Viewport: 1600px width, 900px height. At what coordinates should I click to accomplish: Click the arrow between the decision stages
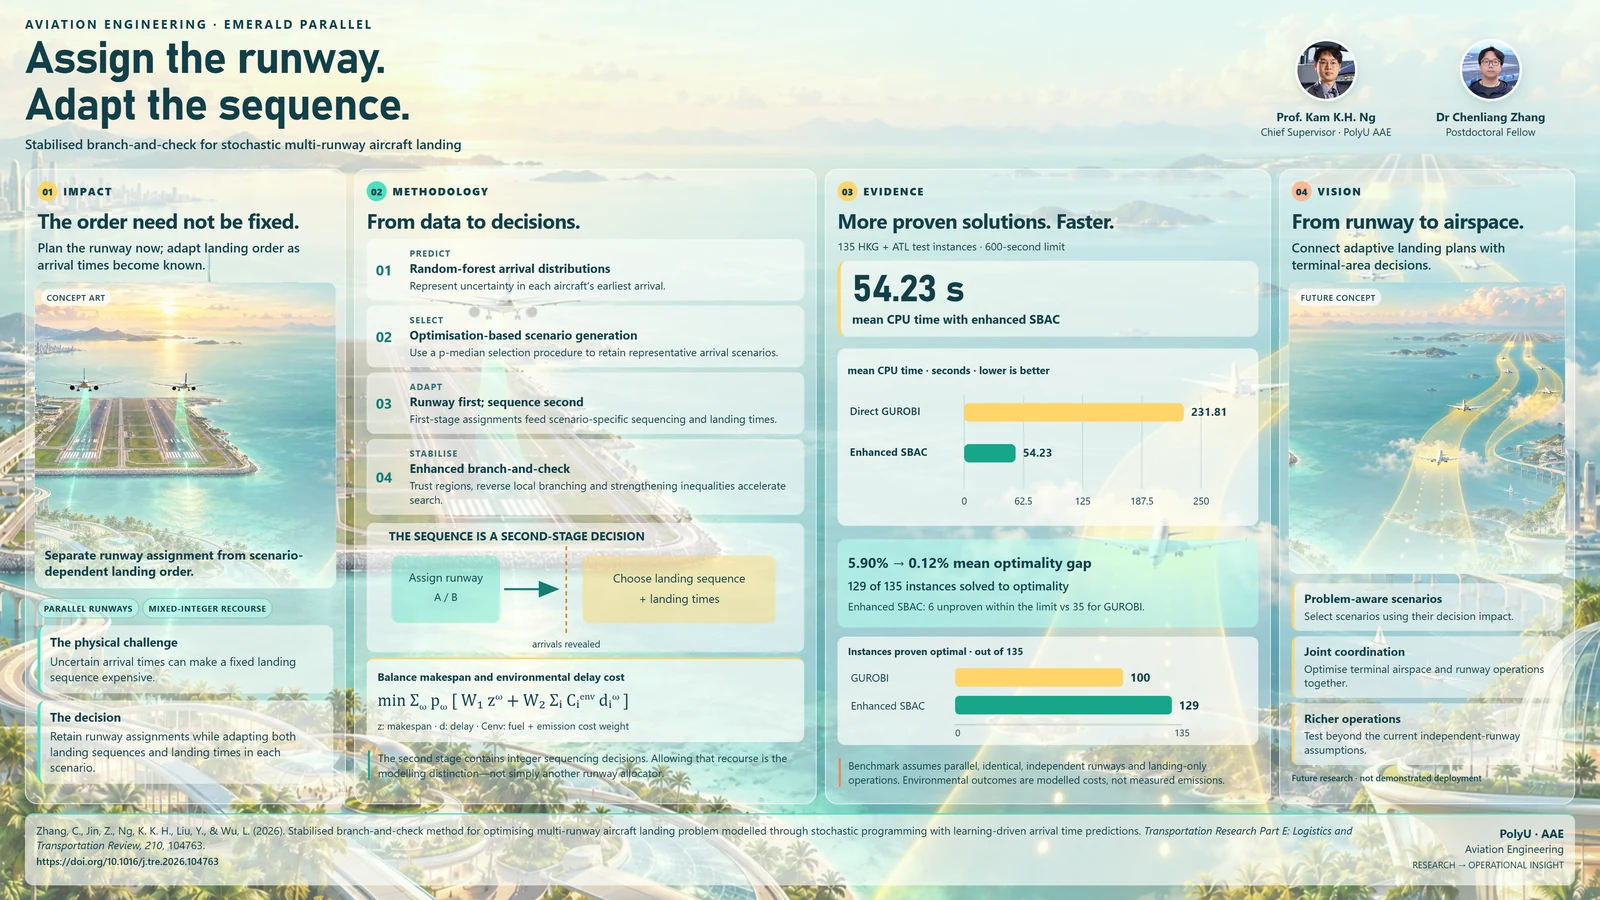click(x=531, y=589)
